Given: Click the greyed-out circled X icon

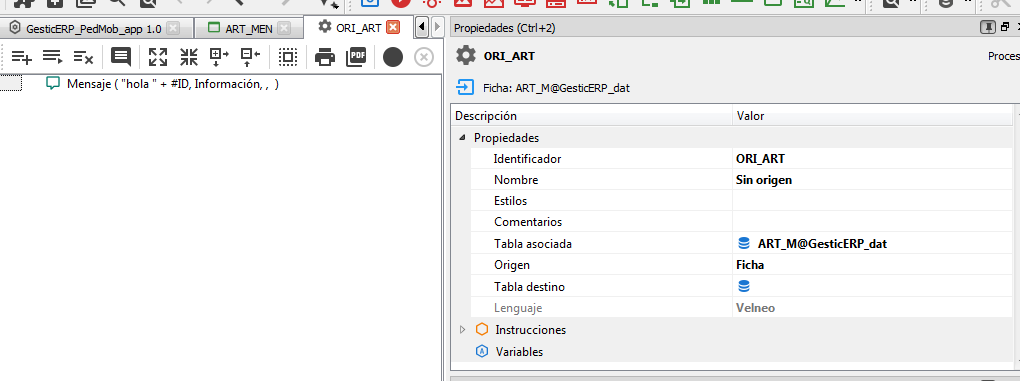Looking at the screenshot, I should tap(423, 57).
